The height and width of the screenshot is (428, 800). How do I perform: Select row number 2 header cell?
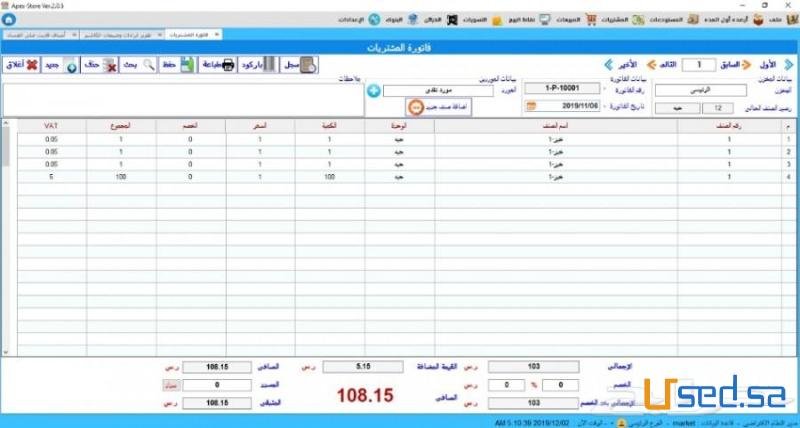[788, 152]
